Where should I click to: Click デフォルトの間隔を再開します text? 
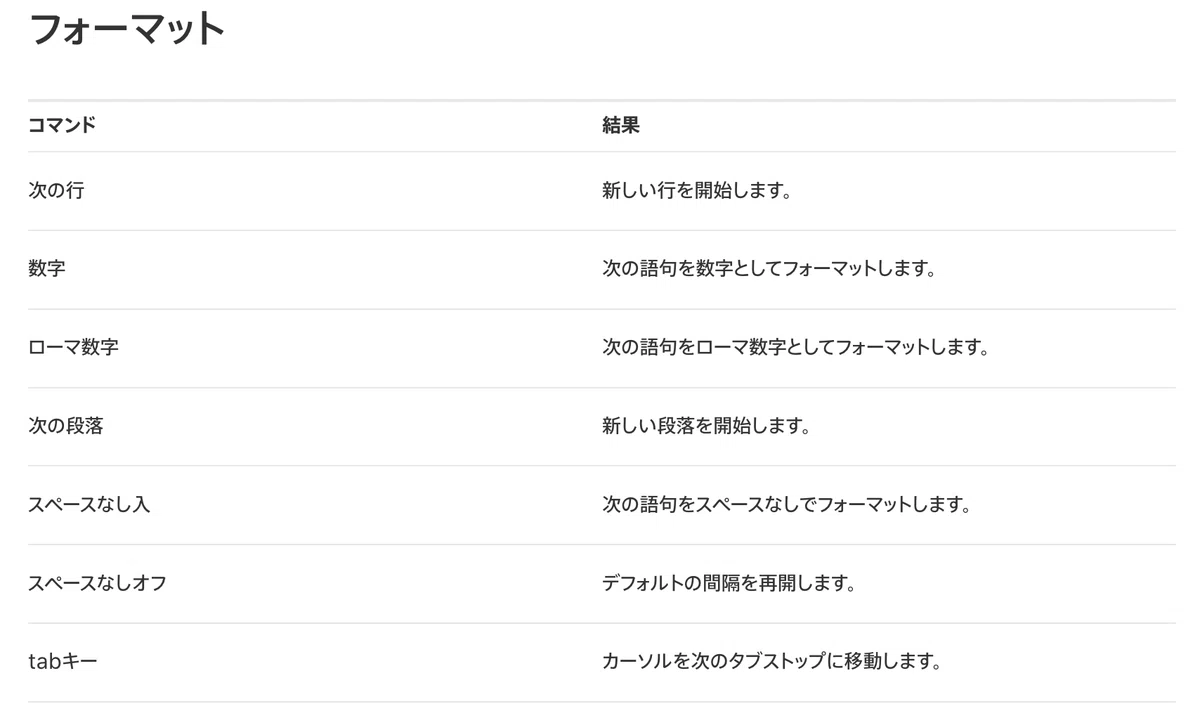pos(729,583)
